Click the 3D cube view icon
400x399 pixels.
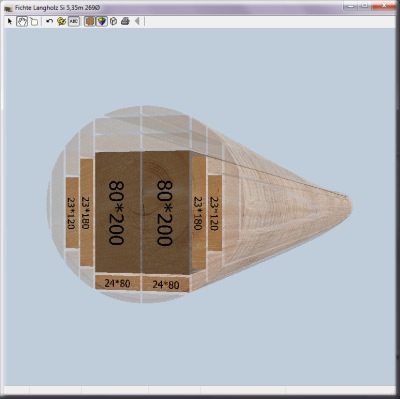(x=113, y=22)
